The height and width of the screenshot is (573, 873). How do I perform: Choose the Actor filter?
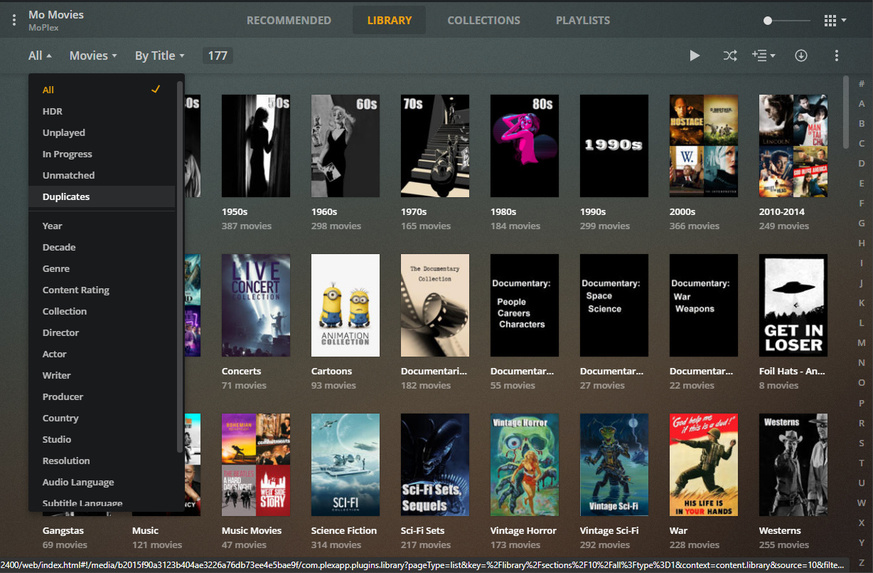[x=102, y=354]
